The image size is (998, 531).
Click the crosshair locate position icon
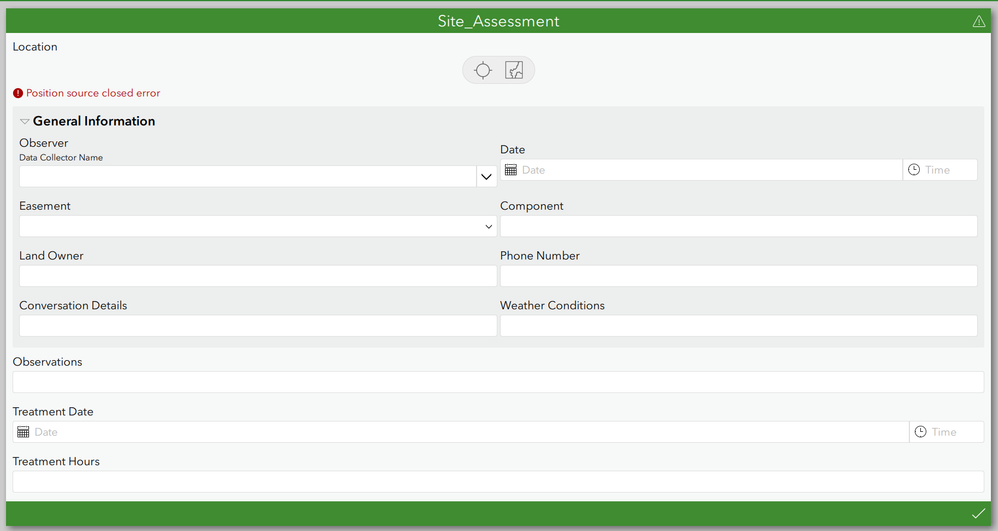(483, 70)
